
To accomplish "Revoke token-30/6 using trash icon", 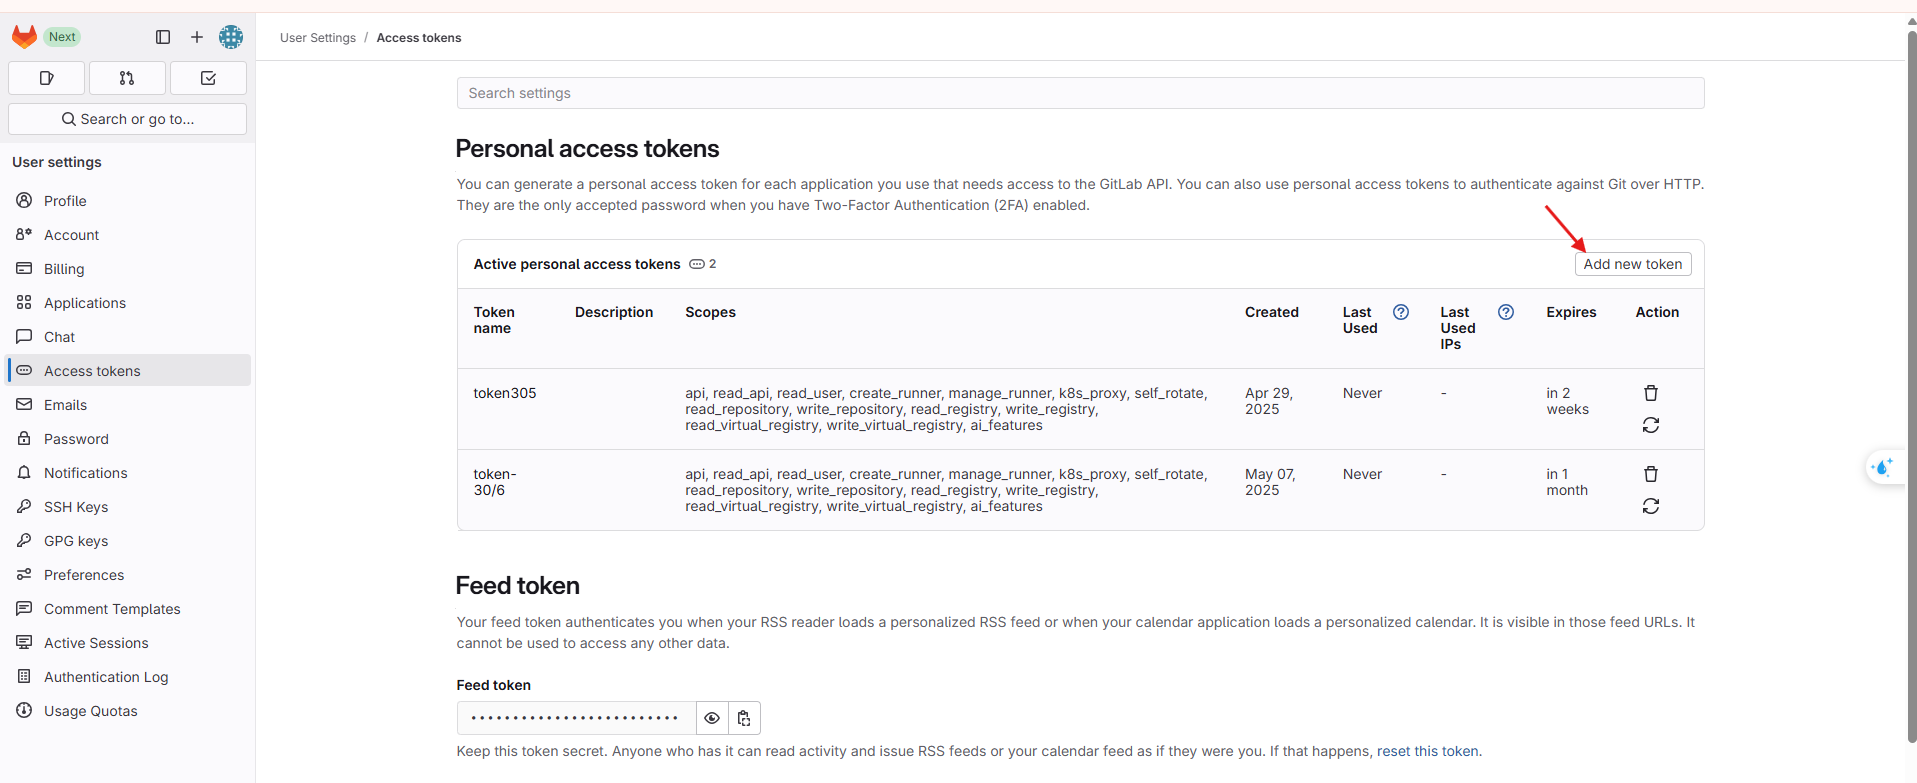I will point(1651,474).
